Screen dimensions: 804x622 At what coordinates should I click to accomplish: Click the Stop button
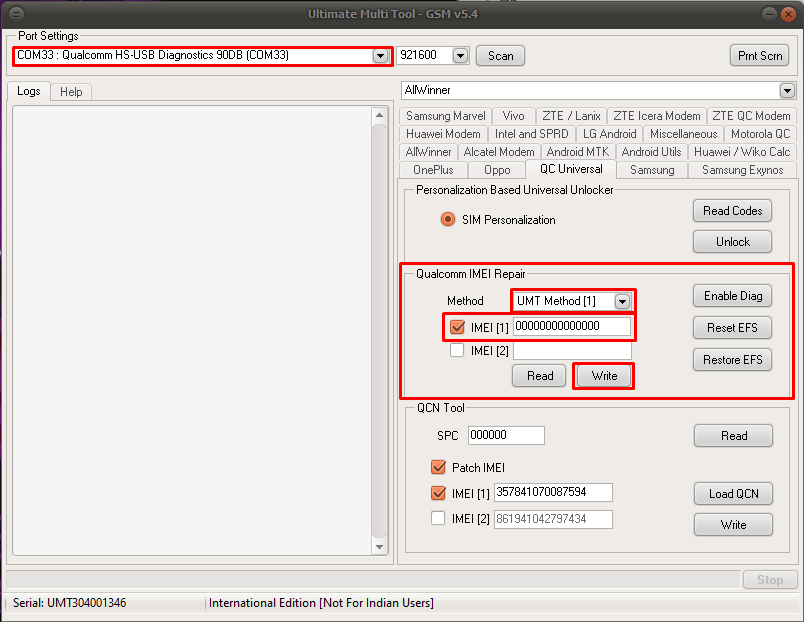click(x=770, y=580)
